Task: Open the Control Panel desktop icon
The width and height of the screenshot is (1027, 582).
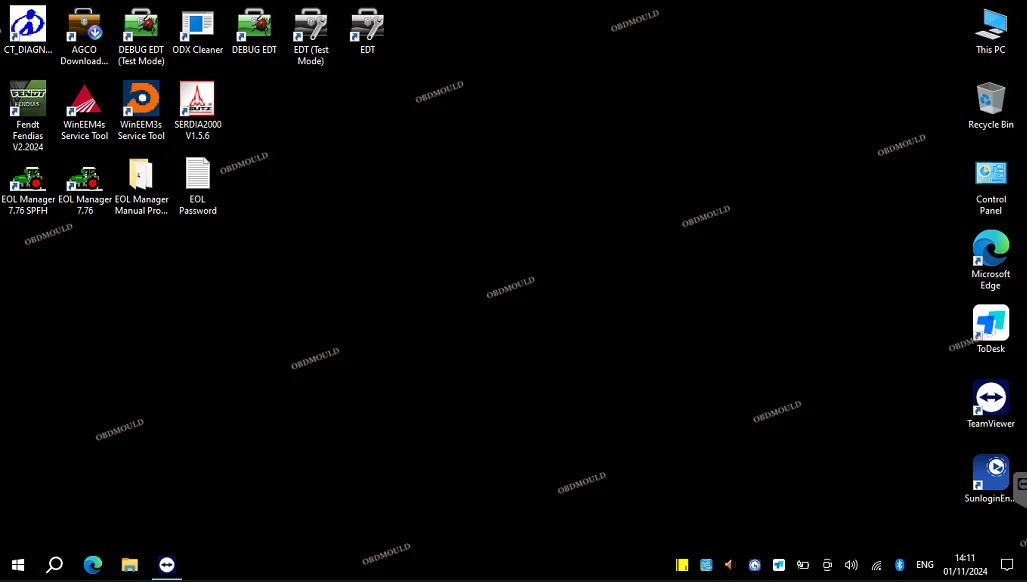Action: 990,175
